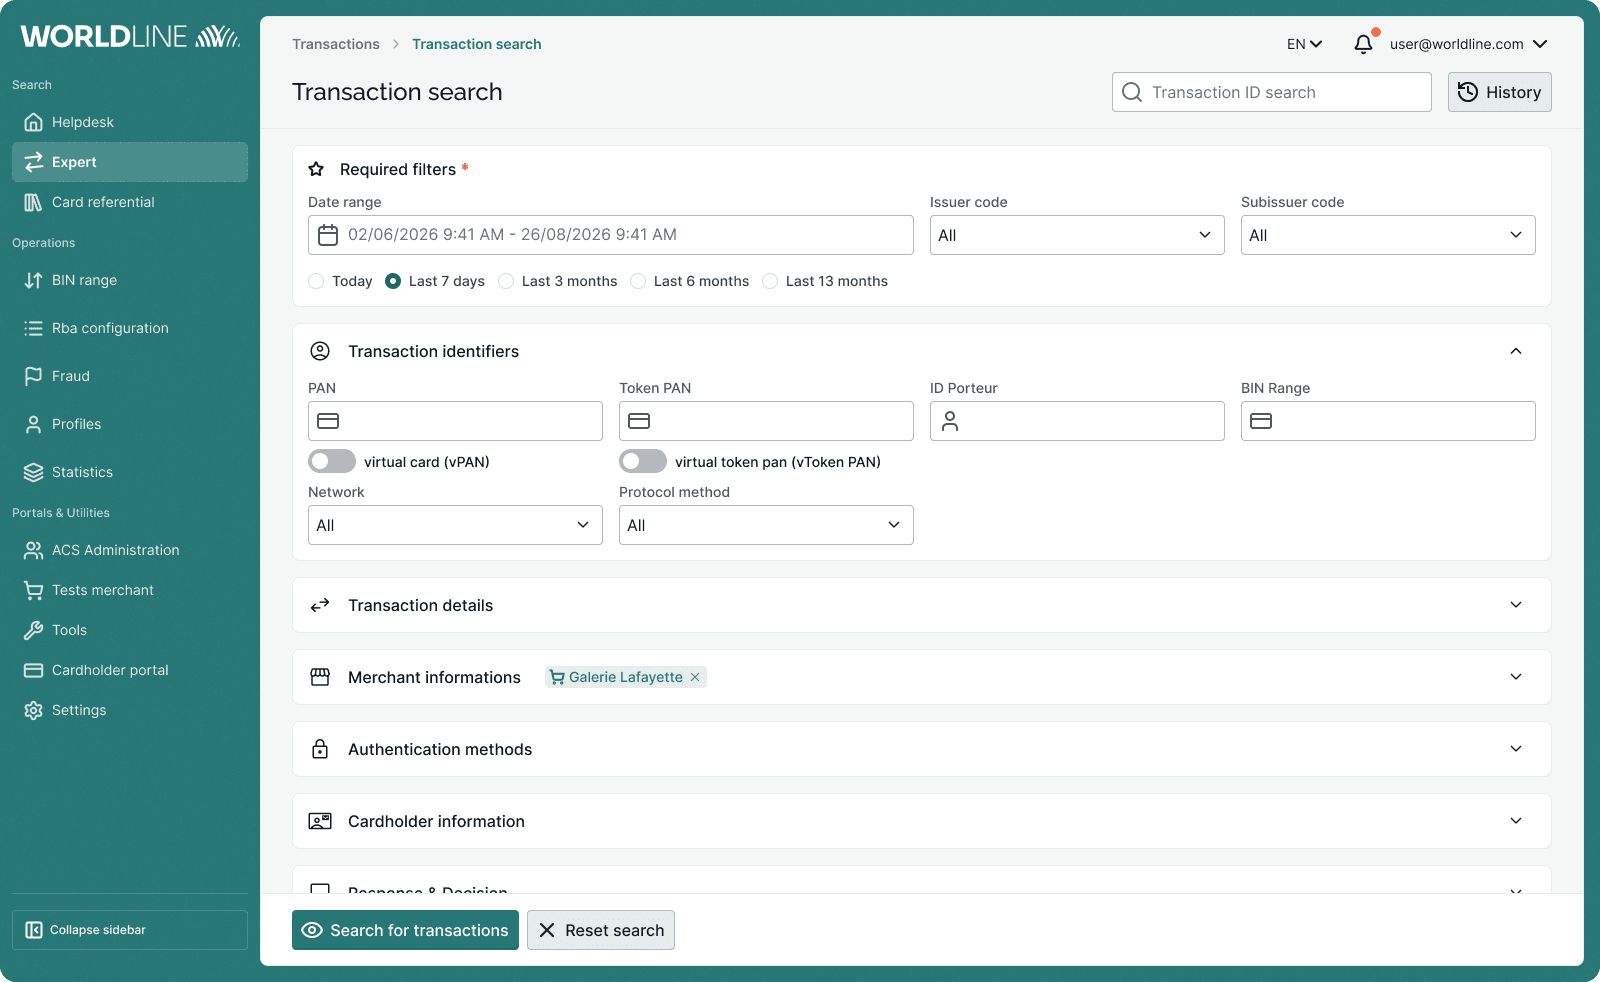Click Transaction search breadcrumb
The image size is (1600, 982).
click(x=477, y=44)
